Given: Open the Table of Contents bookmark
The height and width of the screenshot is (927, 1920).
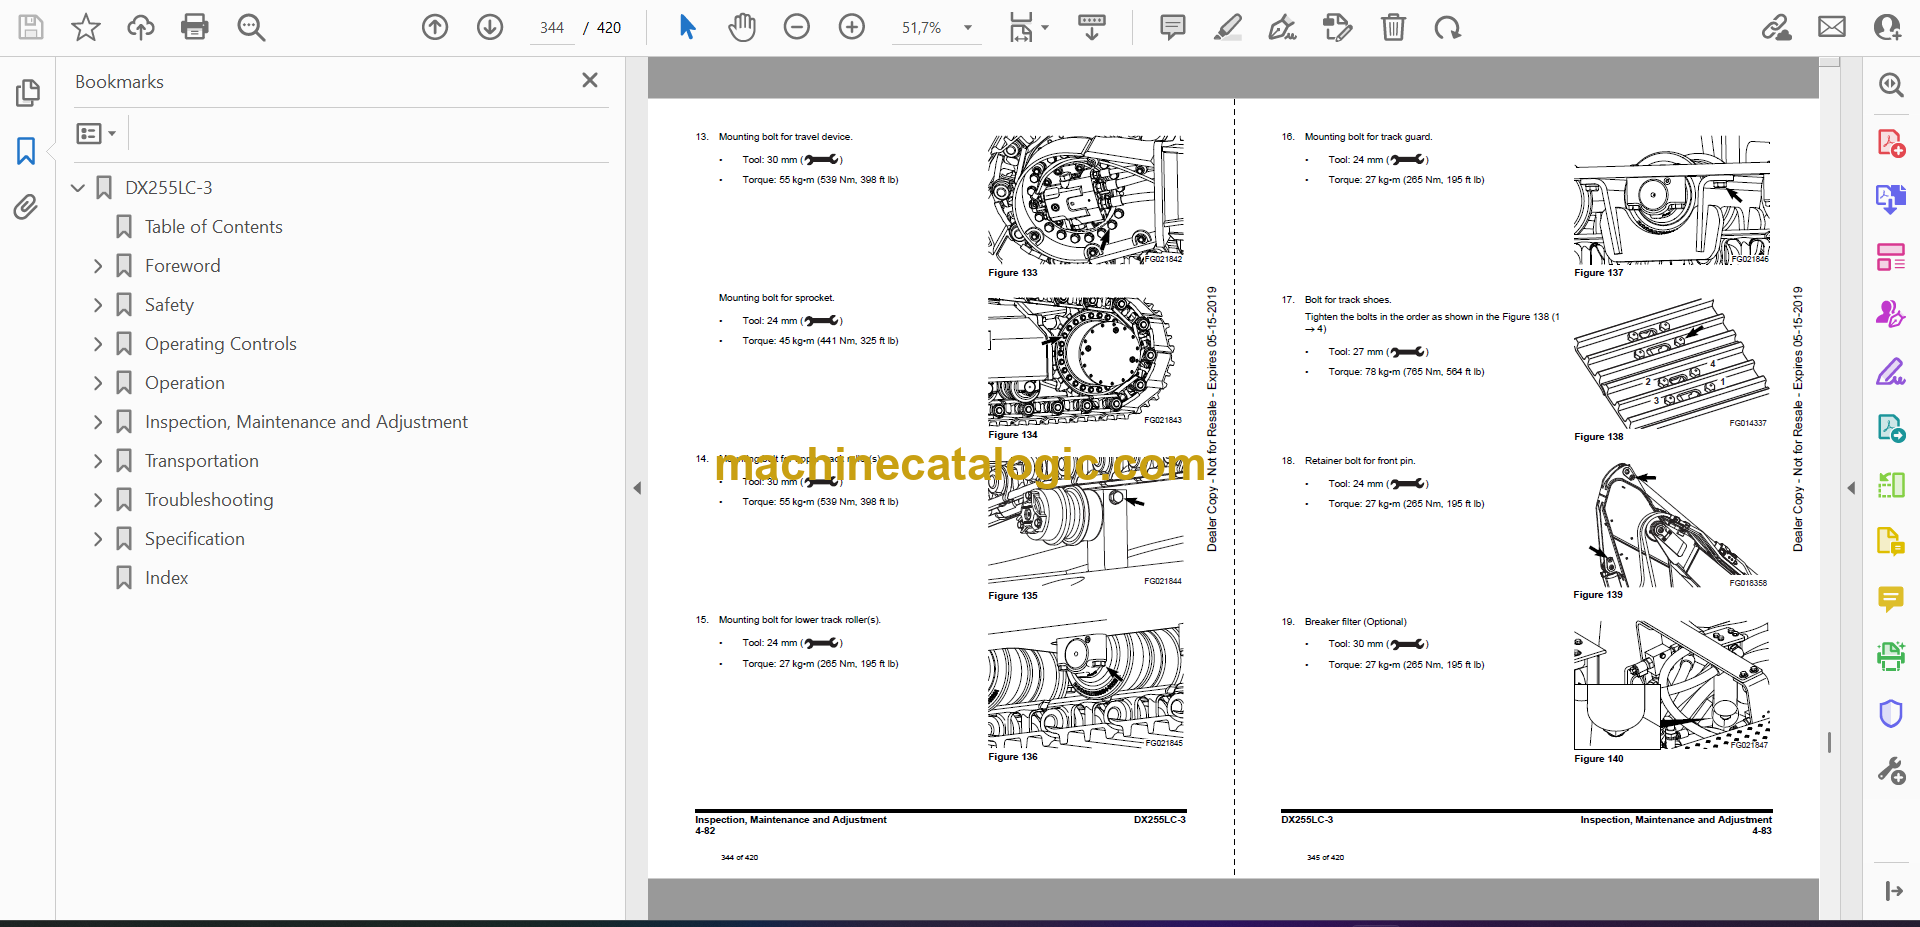Looking at the screenshot, I should click(x=213, y=227).
